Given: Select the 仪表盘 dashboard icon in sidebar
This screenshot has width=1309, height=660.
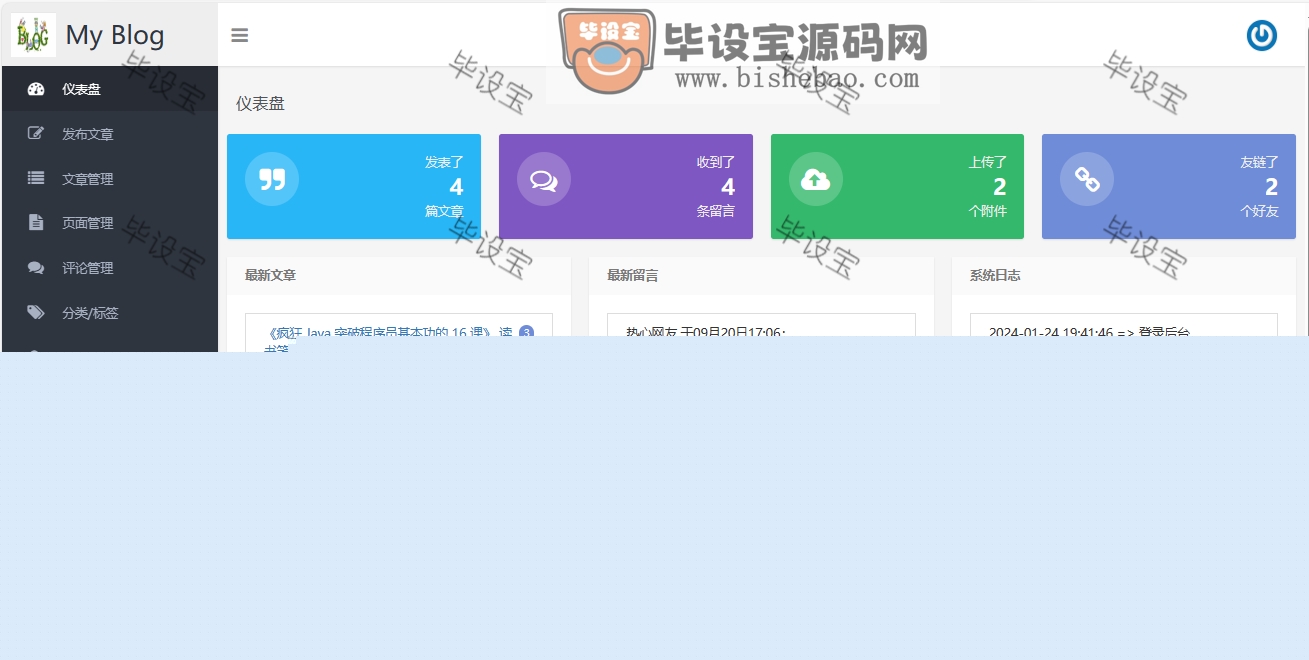Looking at the screenshot, I should (x=36, y=89).
